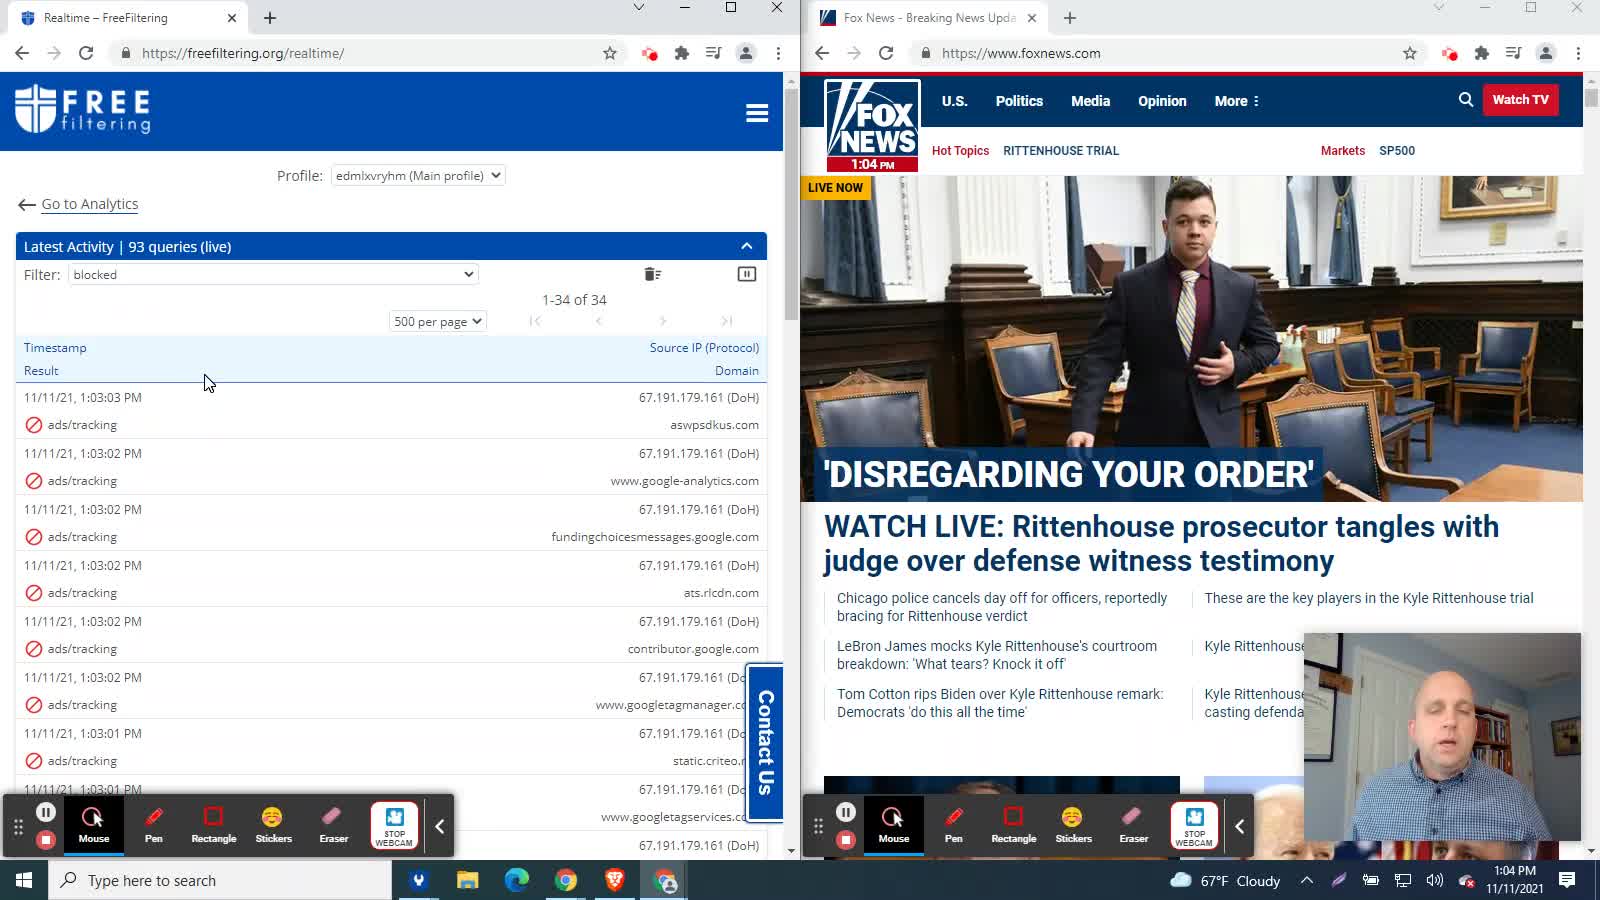
Task: Open the Profile dropdown
Action: pos(418,175)
